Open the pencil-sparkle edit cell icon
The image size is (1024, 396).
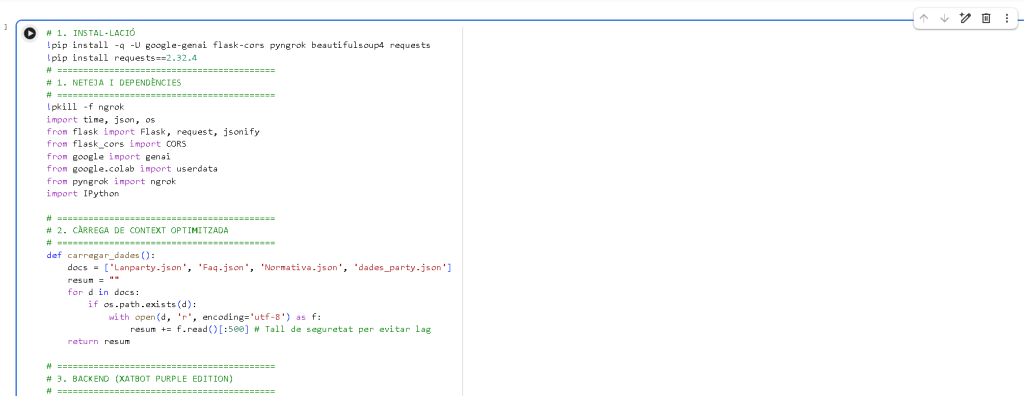965,18
